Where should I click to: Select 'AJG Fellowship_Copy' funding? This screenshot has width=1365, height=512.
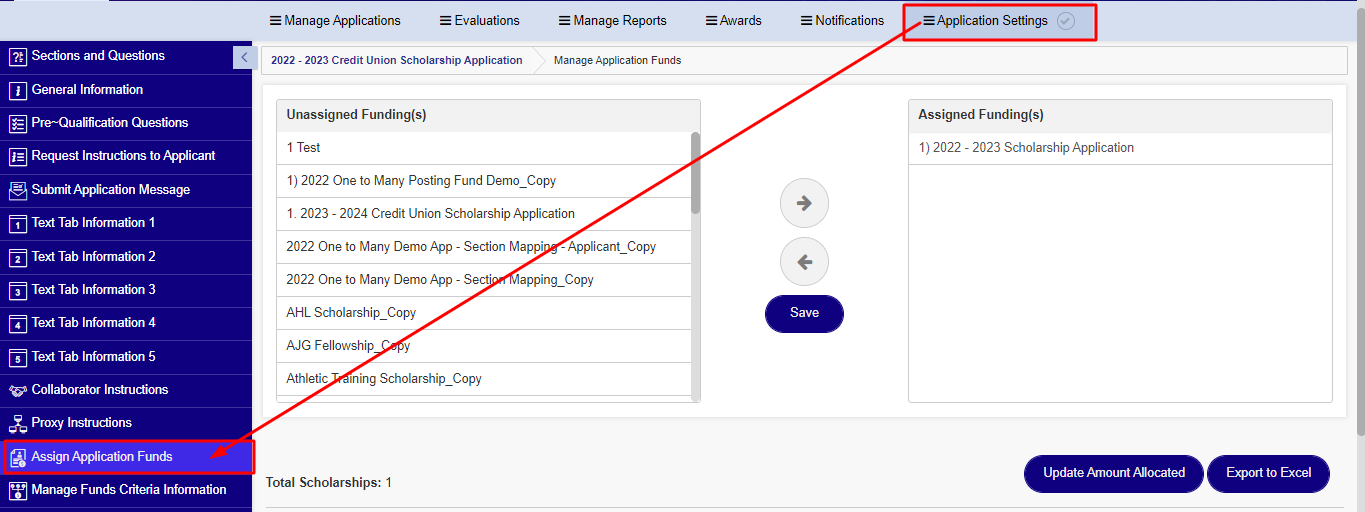484,346
